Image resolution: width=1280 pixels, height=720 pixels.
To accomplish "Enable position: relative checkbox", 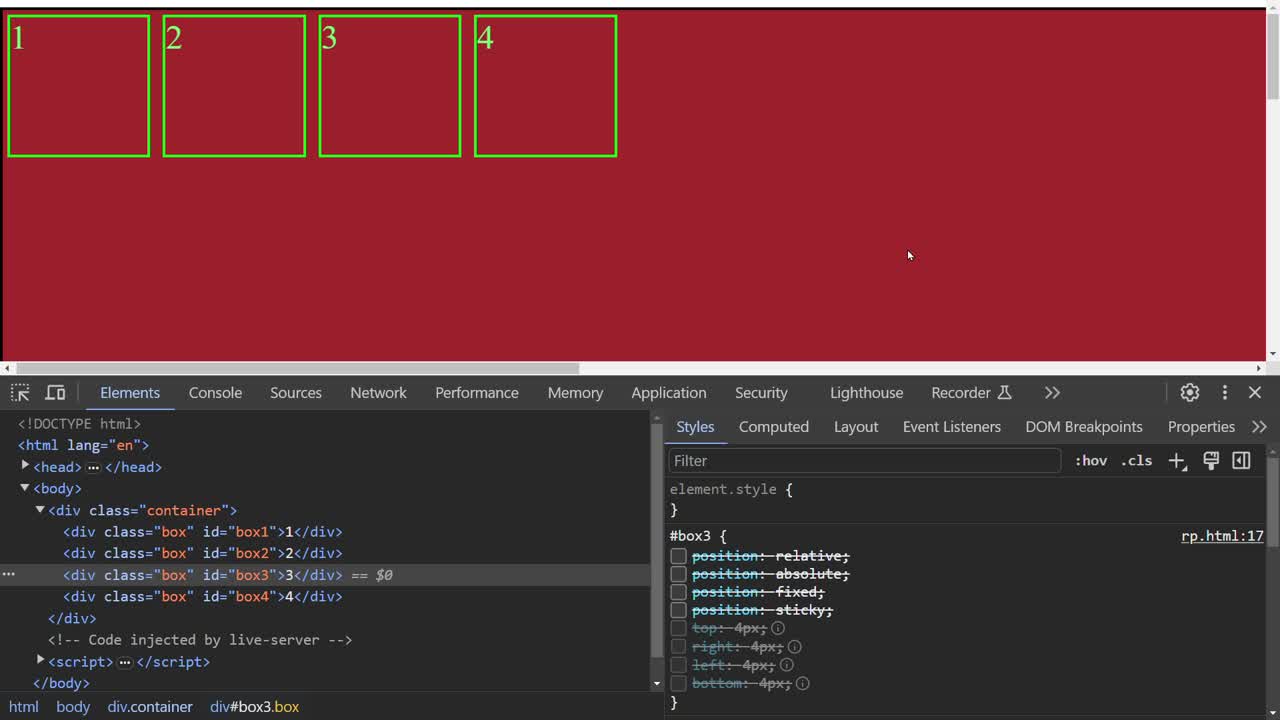I will click(678, 556).
